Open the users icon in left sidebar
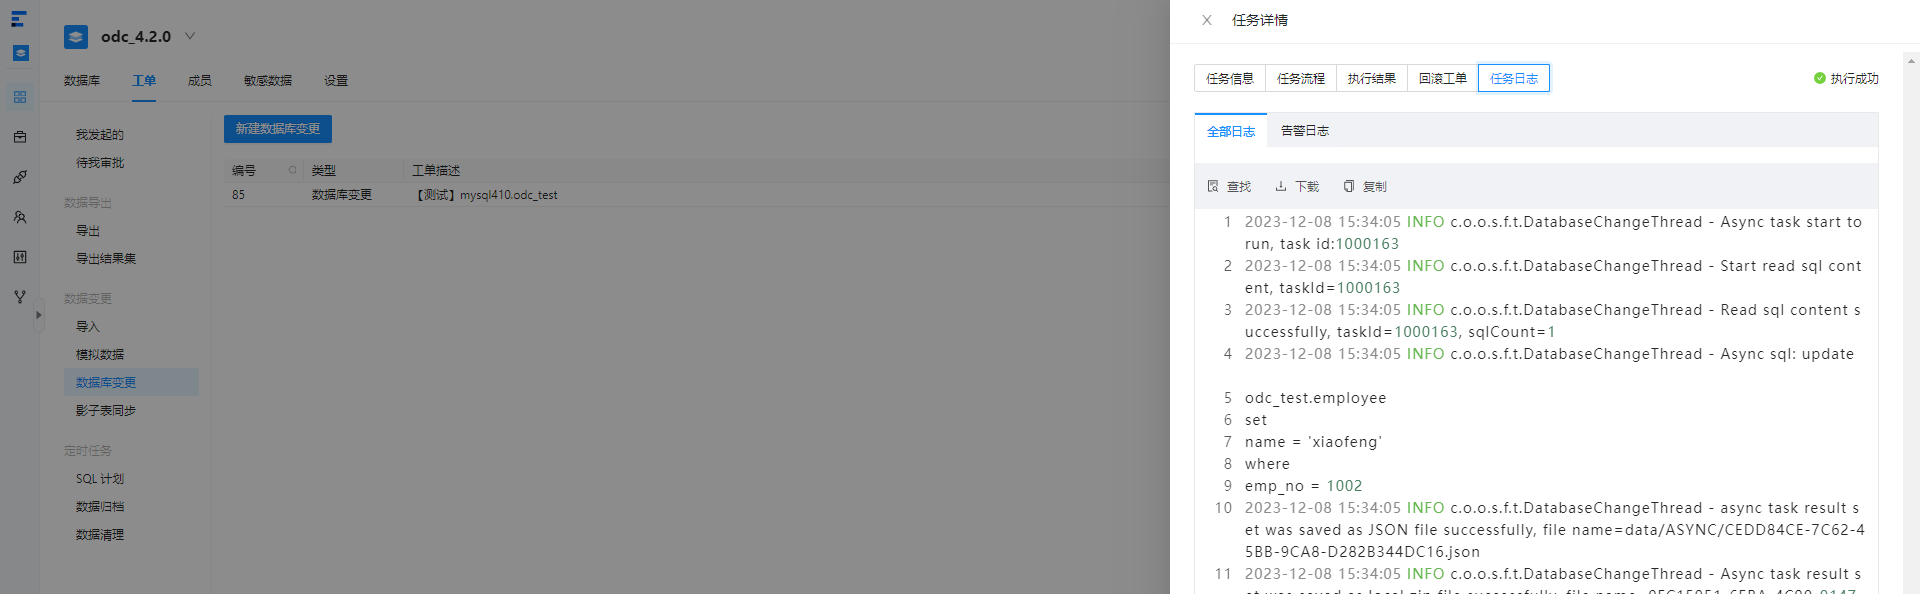Screen dimensions: 1920x594 pos(20,217)
